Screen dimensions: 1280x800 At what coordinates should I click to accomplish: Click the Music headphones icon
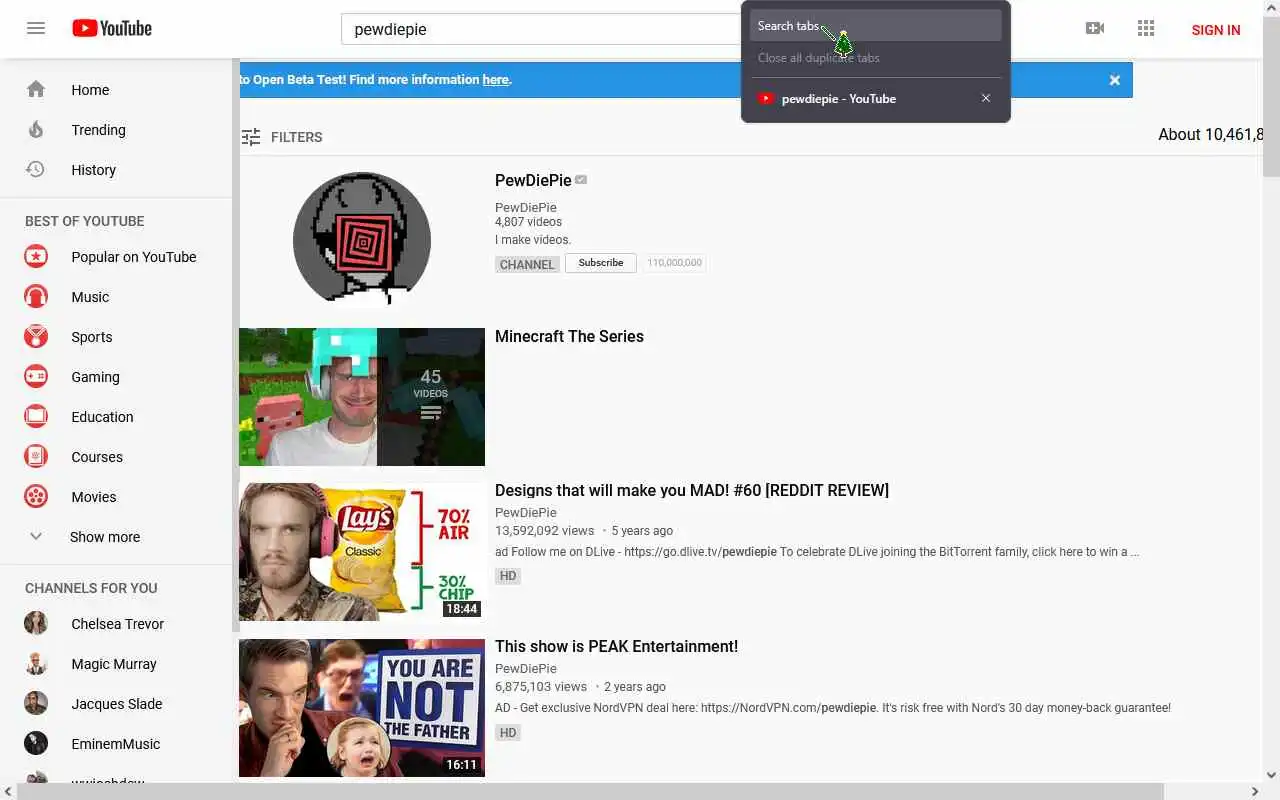pos(36,296)
